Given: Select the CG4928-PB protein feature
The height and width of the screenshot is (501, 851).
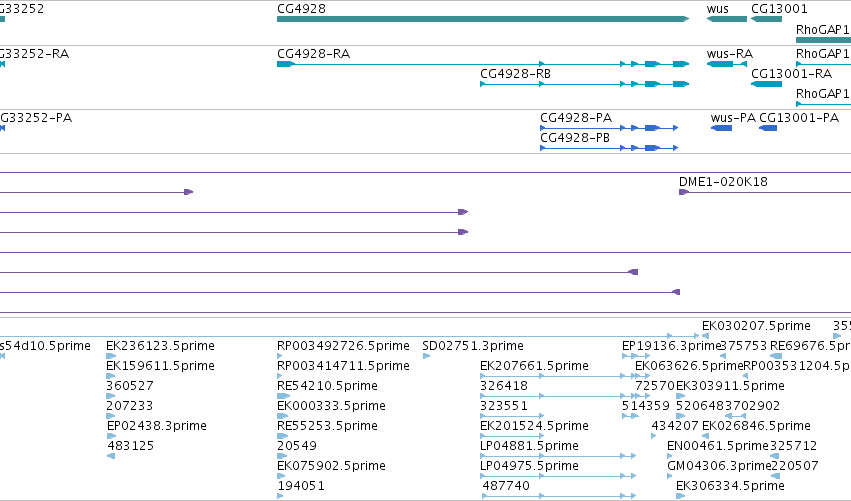Looking at the screenshot, I should pos(609,148).
